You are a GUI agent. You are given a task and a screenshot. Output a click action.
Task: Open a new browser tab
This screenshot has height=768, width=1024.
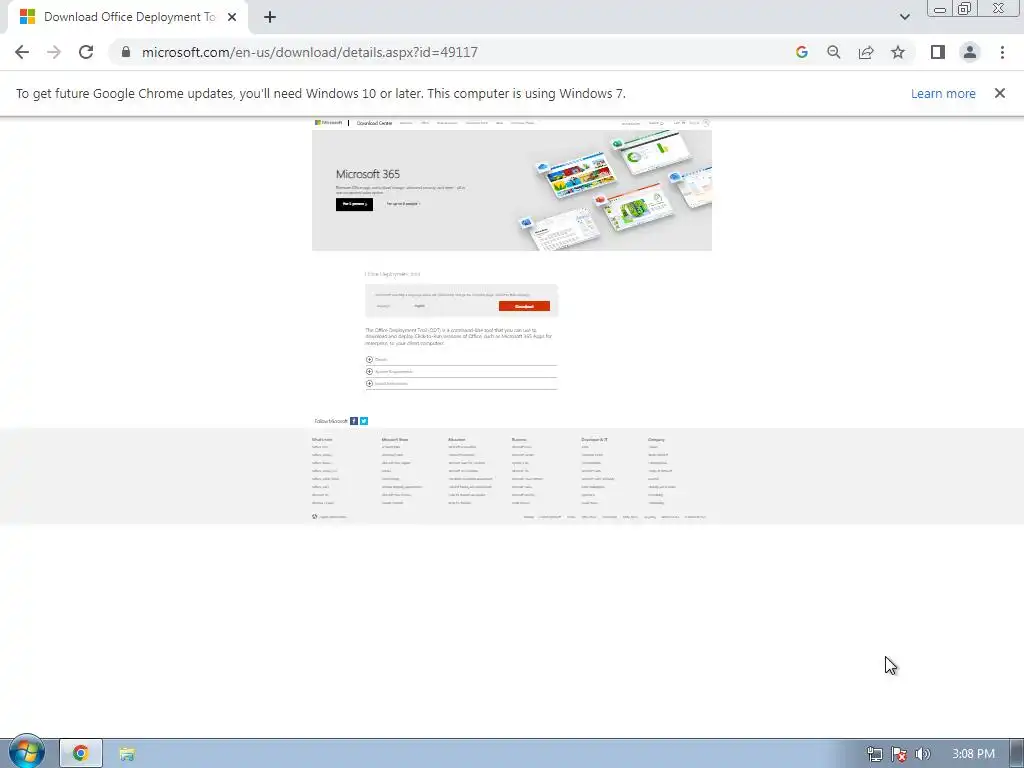(270, 17)
